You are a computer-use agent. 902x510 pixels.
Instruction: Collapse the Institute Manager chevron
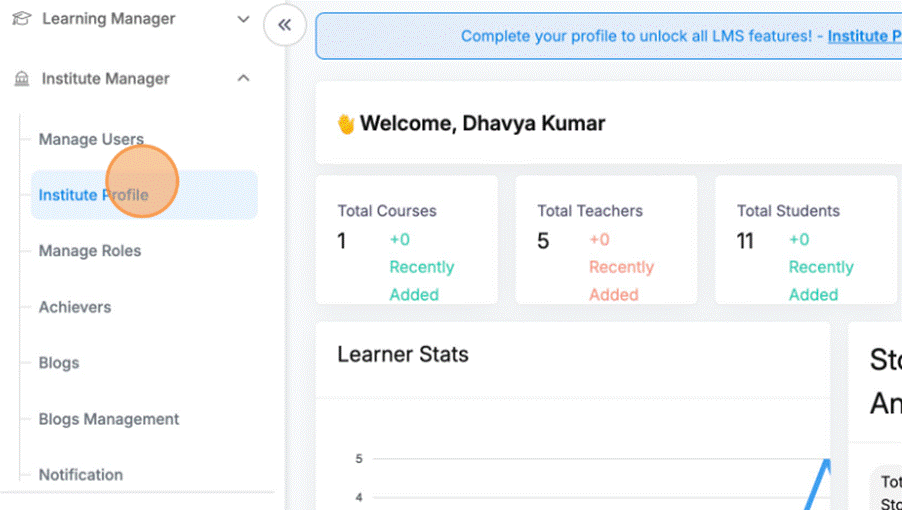(x=243, y=79)
